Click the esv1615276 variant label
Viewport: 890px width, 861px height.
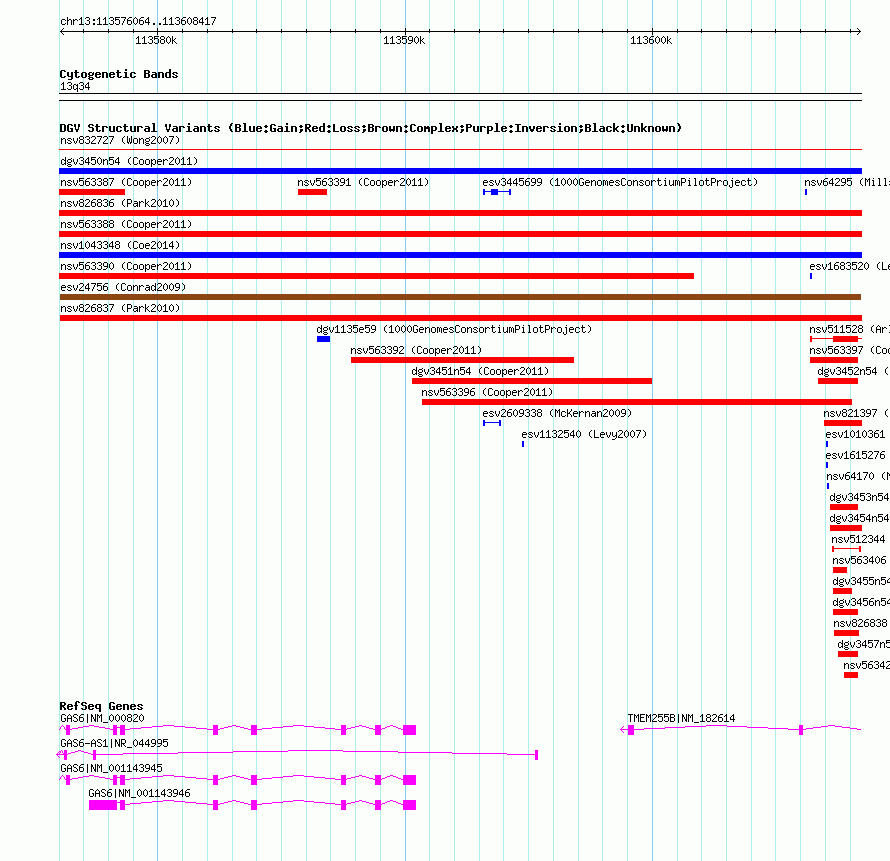click(x=855, y=455)
